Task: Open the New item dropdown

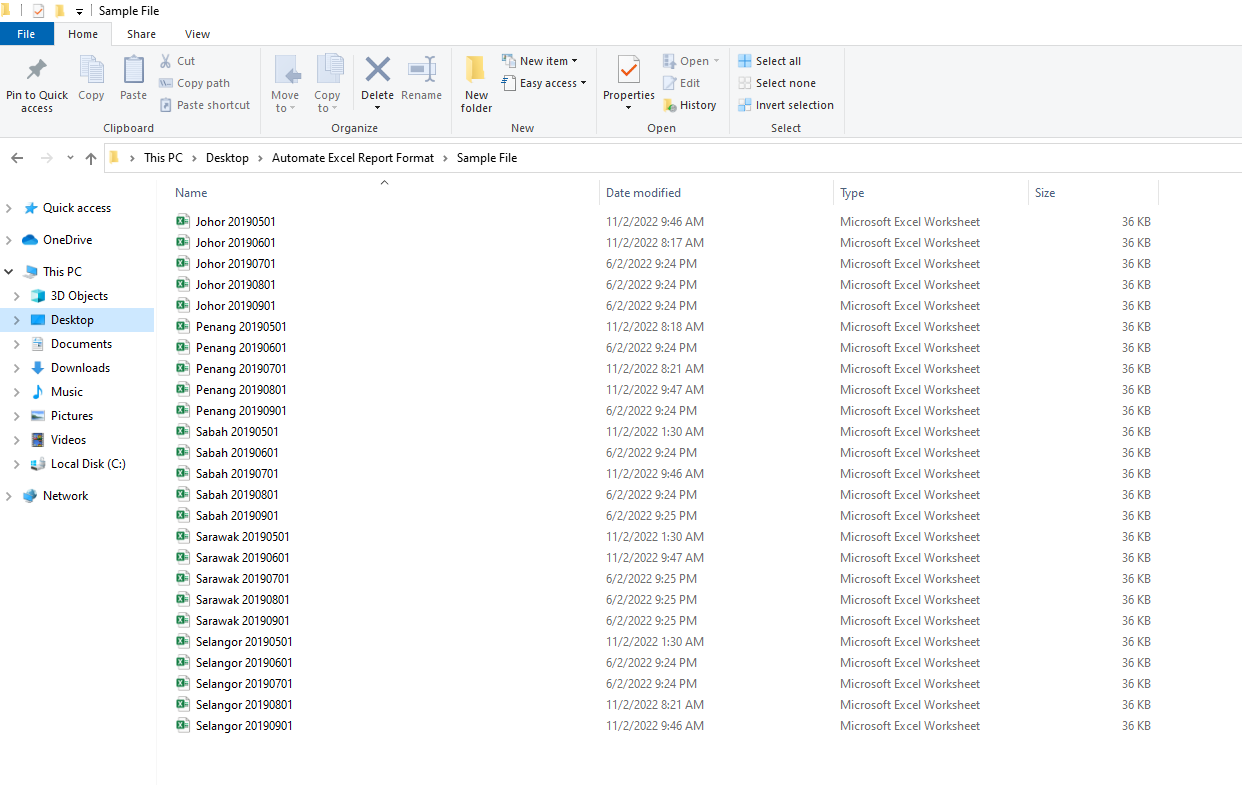Action: [x=540, y=61]
